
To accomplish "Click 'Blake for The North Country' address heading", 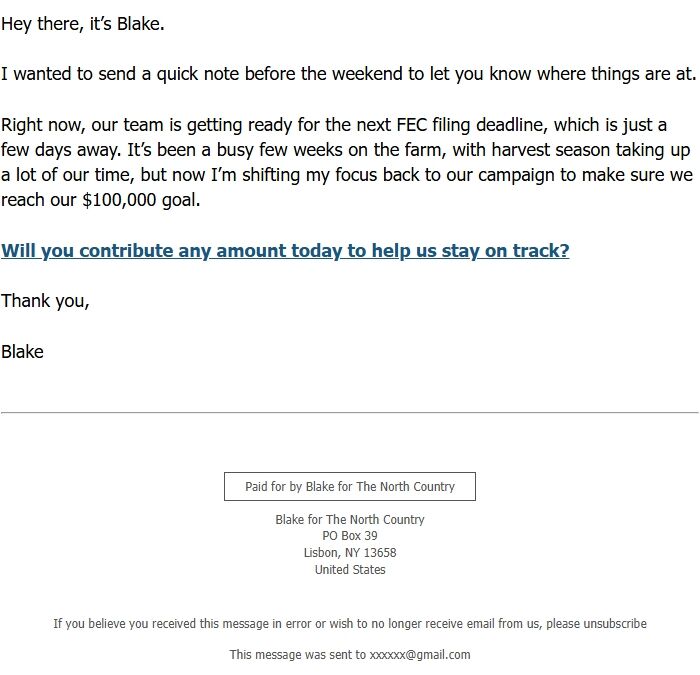I will coord(350,520).
